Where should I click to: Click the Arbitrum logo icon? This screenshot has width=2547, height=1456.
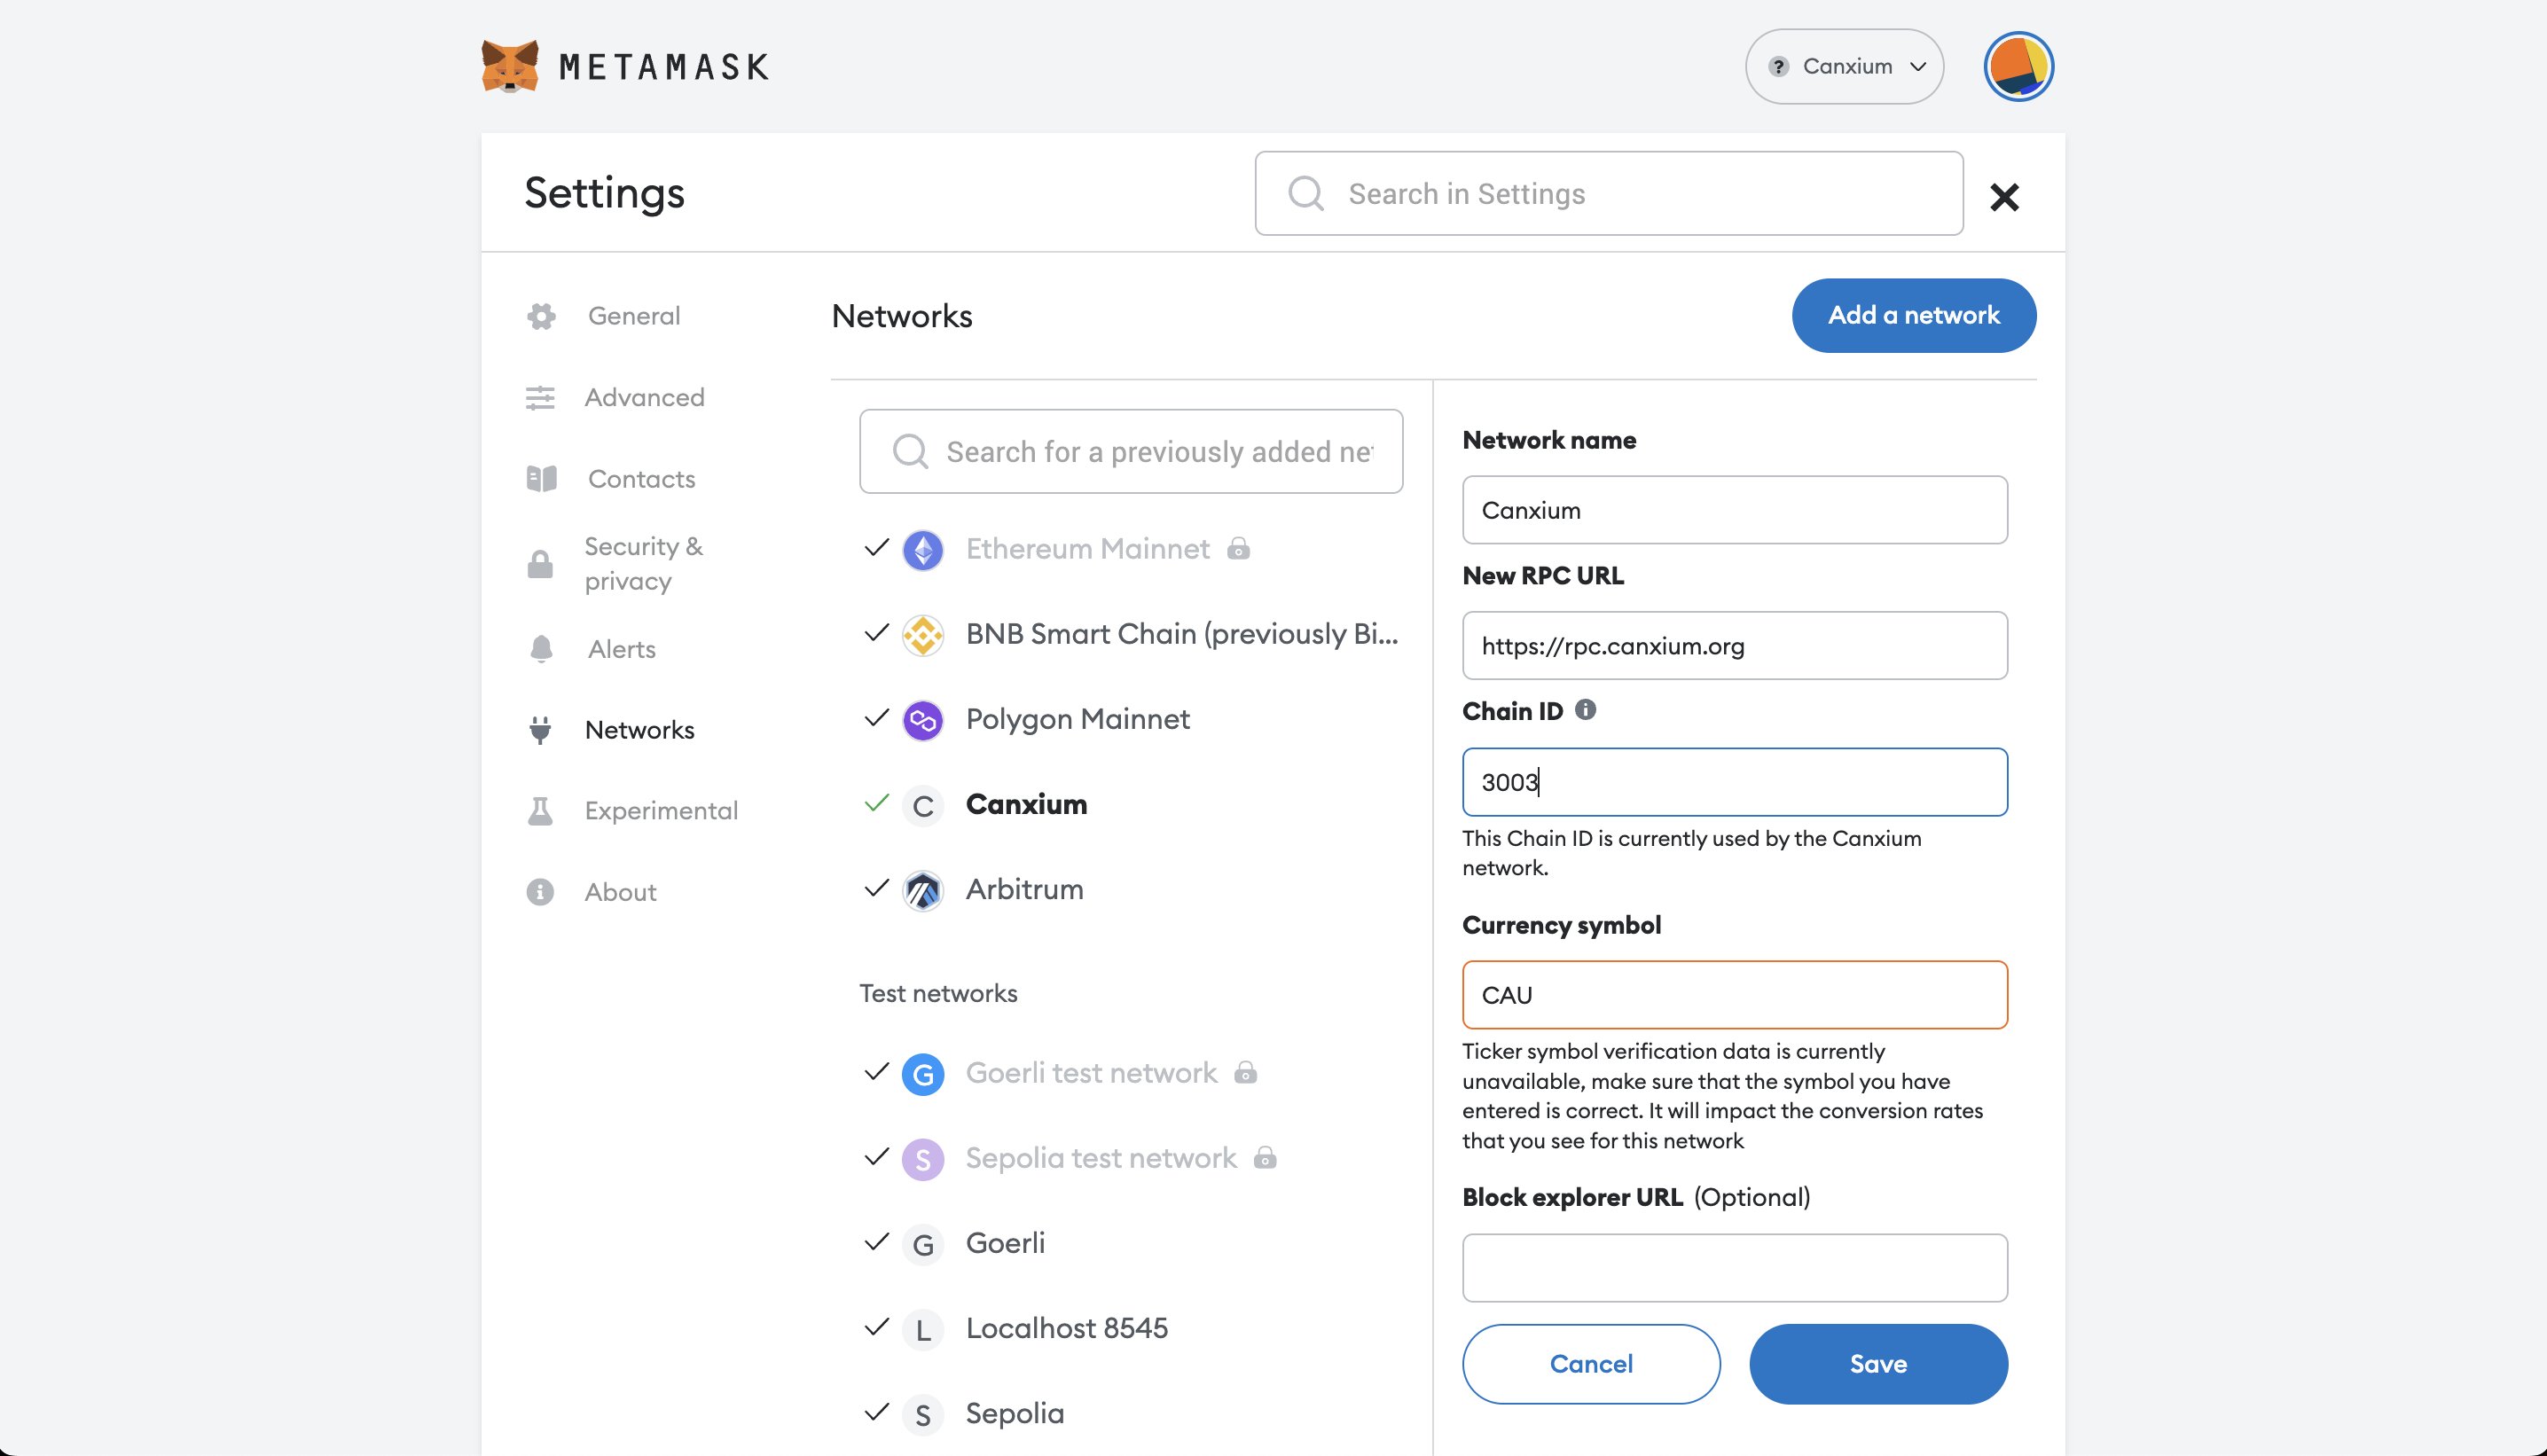[x=922, y=890]
